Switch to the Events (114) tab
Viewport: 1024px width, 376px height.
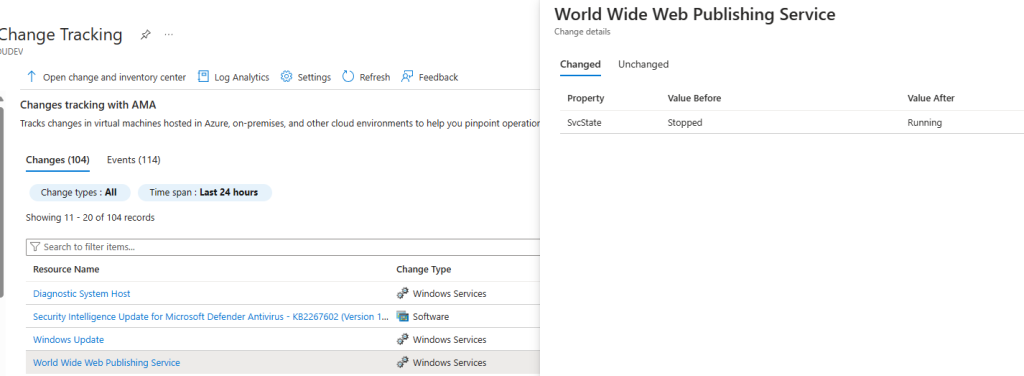(x=134, y=160)
